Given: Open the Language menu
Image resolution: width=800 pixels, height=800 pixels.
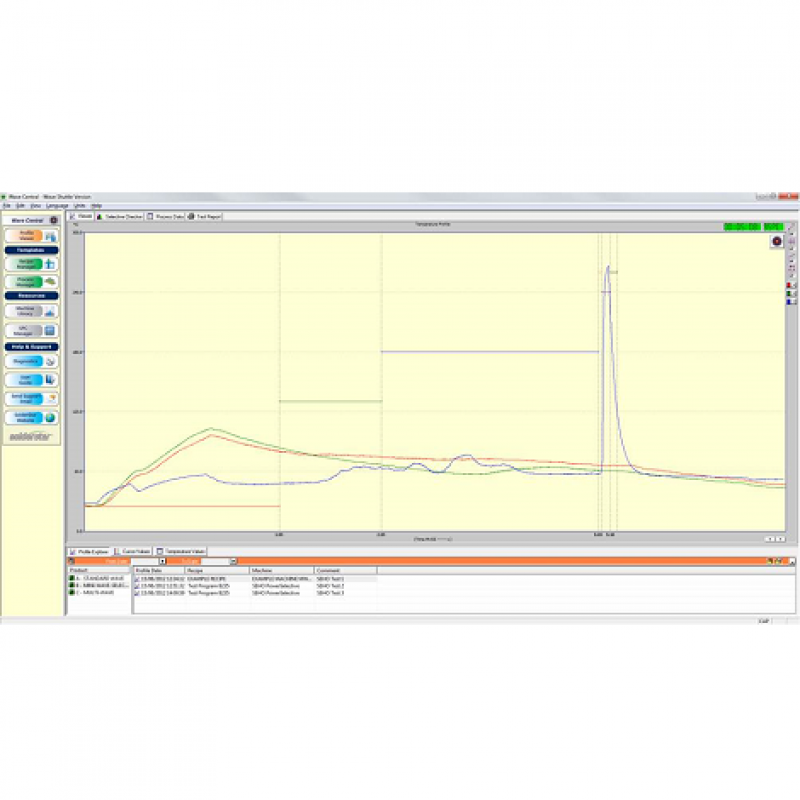Looking at the screenshot, I should coord(57,206).
